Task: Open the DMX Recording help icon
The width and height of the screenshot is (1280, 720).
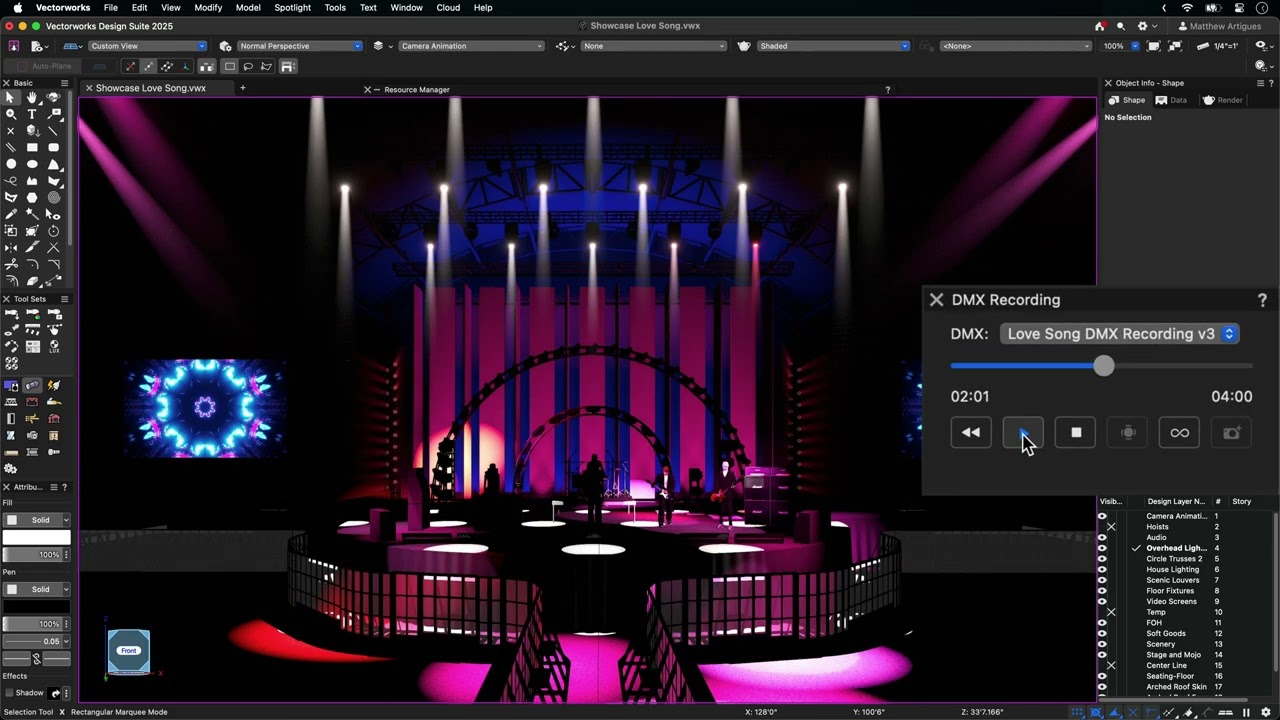Action: point(1262,300)
